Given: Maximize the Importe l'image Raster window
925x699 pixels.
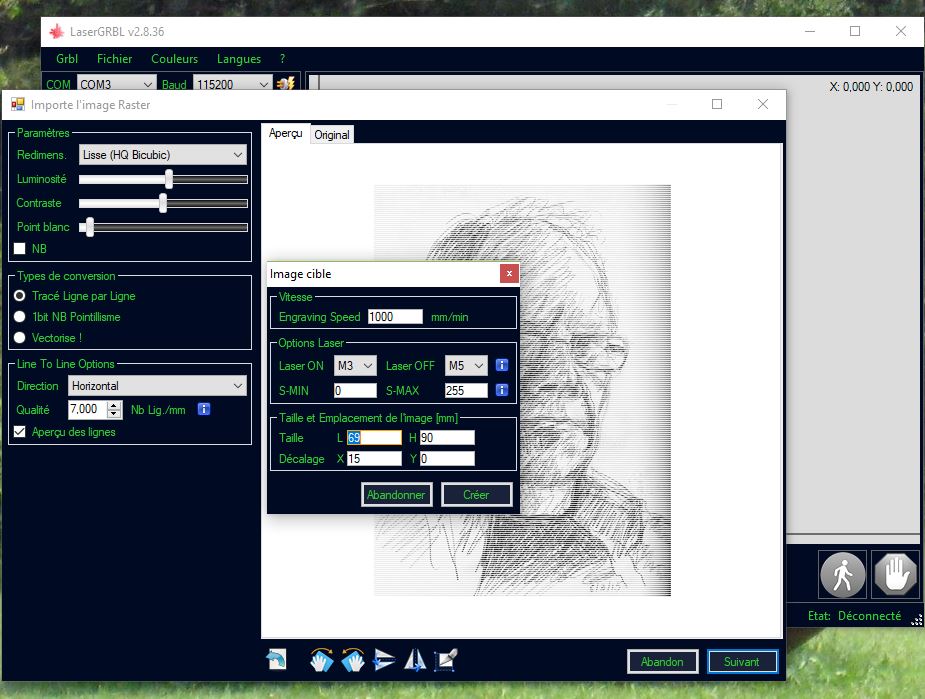Looking at the screenshot, I should point(717,104).
